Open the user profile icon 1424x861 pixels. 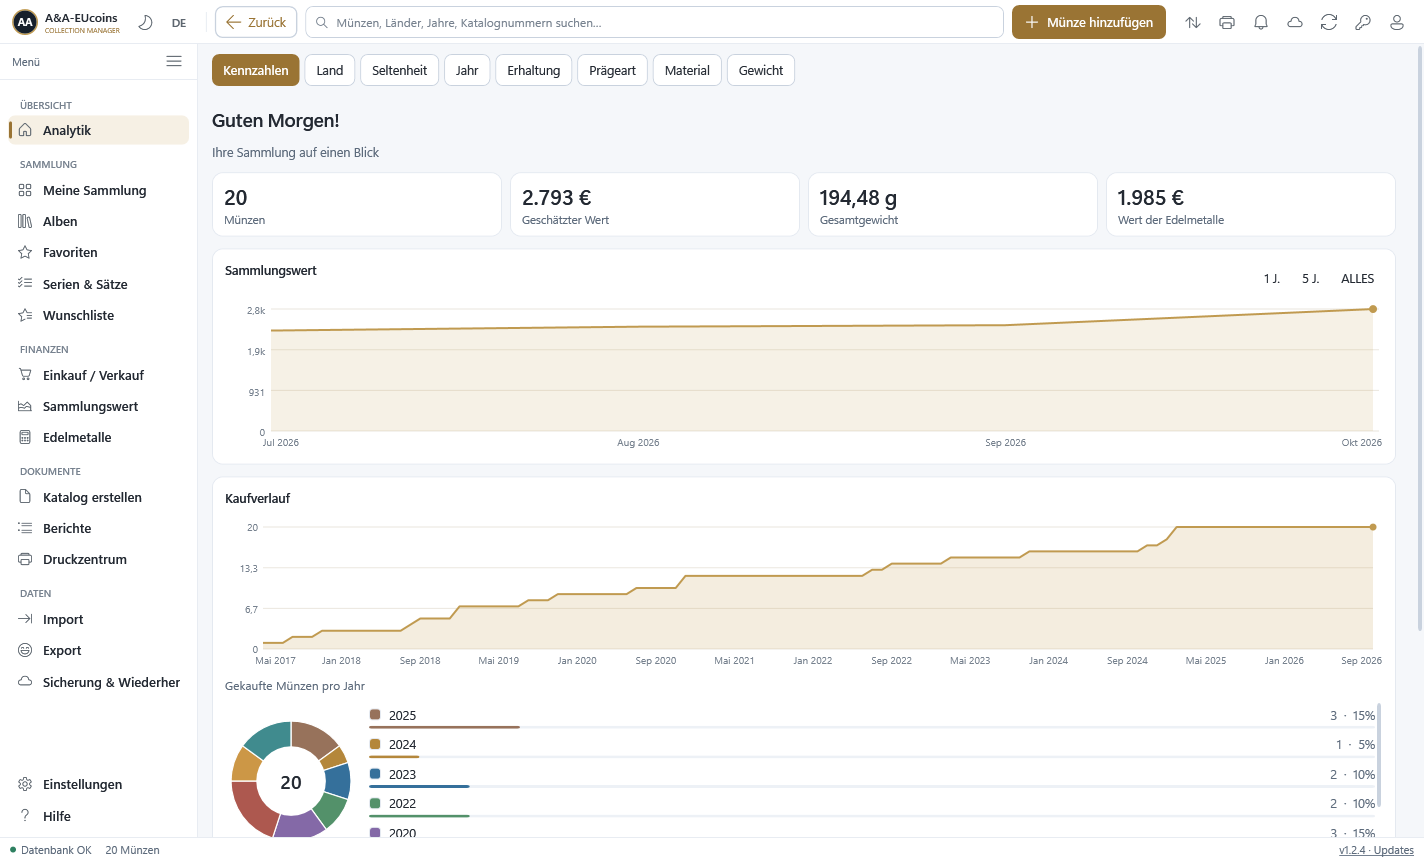pyautogui.click(x=1397, y=22)
